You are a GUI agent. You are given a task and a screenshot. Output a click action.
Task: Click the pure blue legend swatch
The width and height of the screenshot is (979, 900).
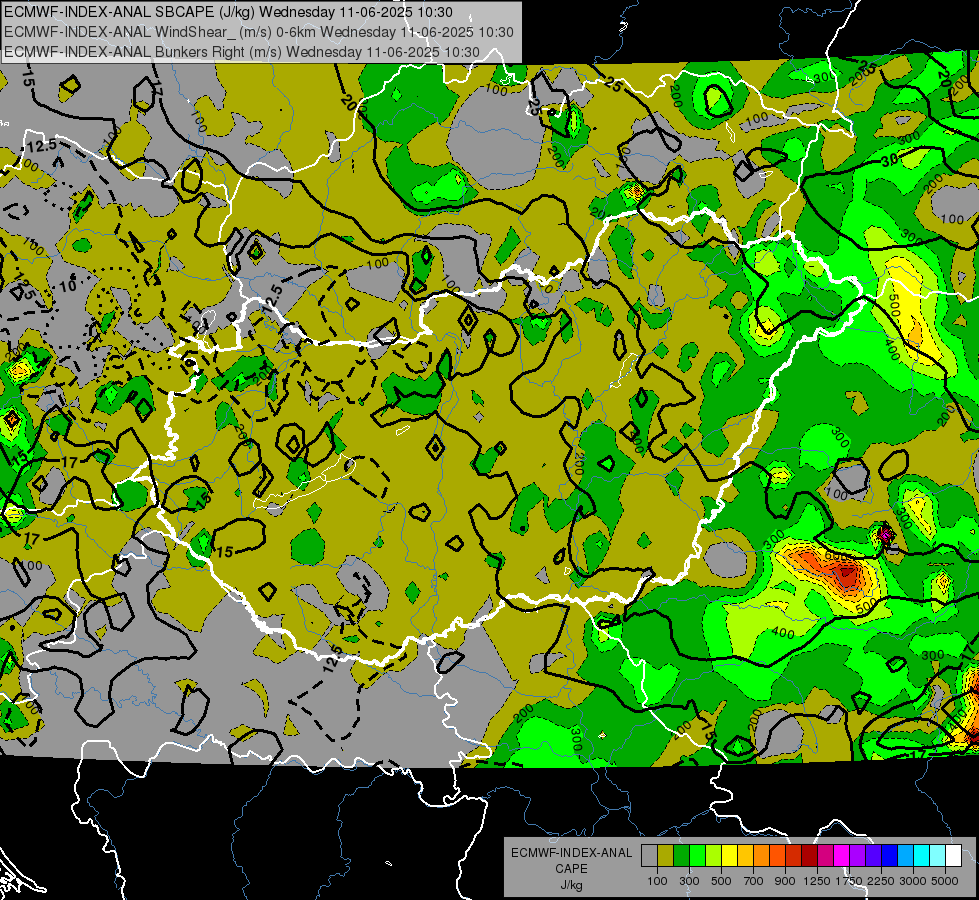pos(890,855)
